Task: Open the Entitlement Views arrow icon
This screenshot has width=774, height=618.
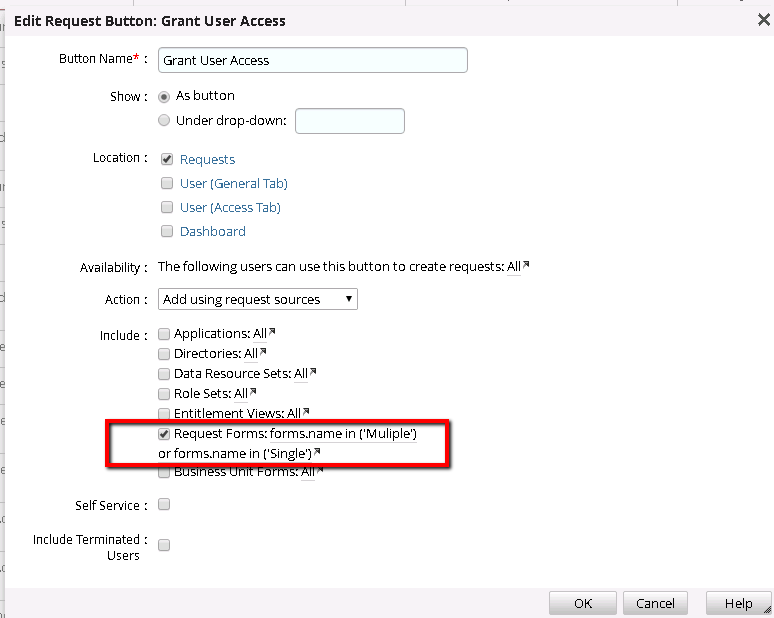Action: (x=306, y=412)
